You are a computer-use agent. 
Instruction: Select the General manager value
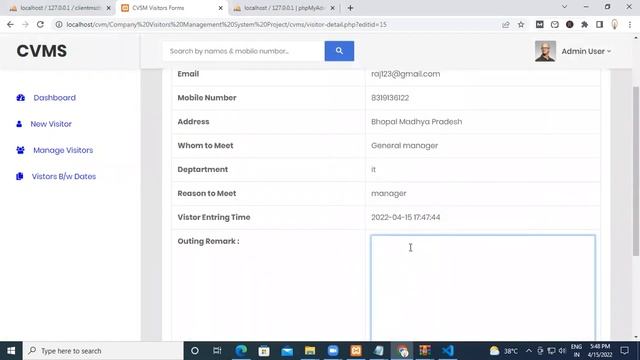pyautogui.click(x=404, y=146)
